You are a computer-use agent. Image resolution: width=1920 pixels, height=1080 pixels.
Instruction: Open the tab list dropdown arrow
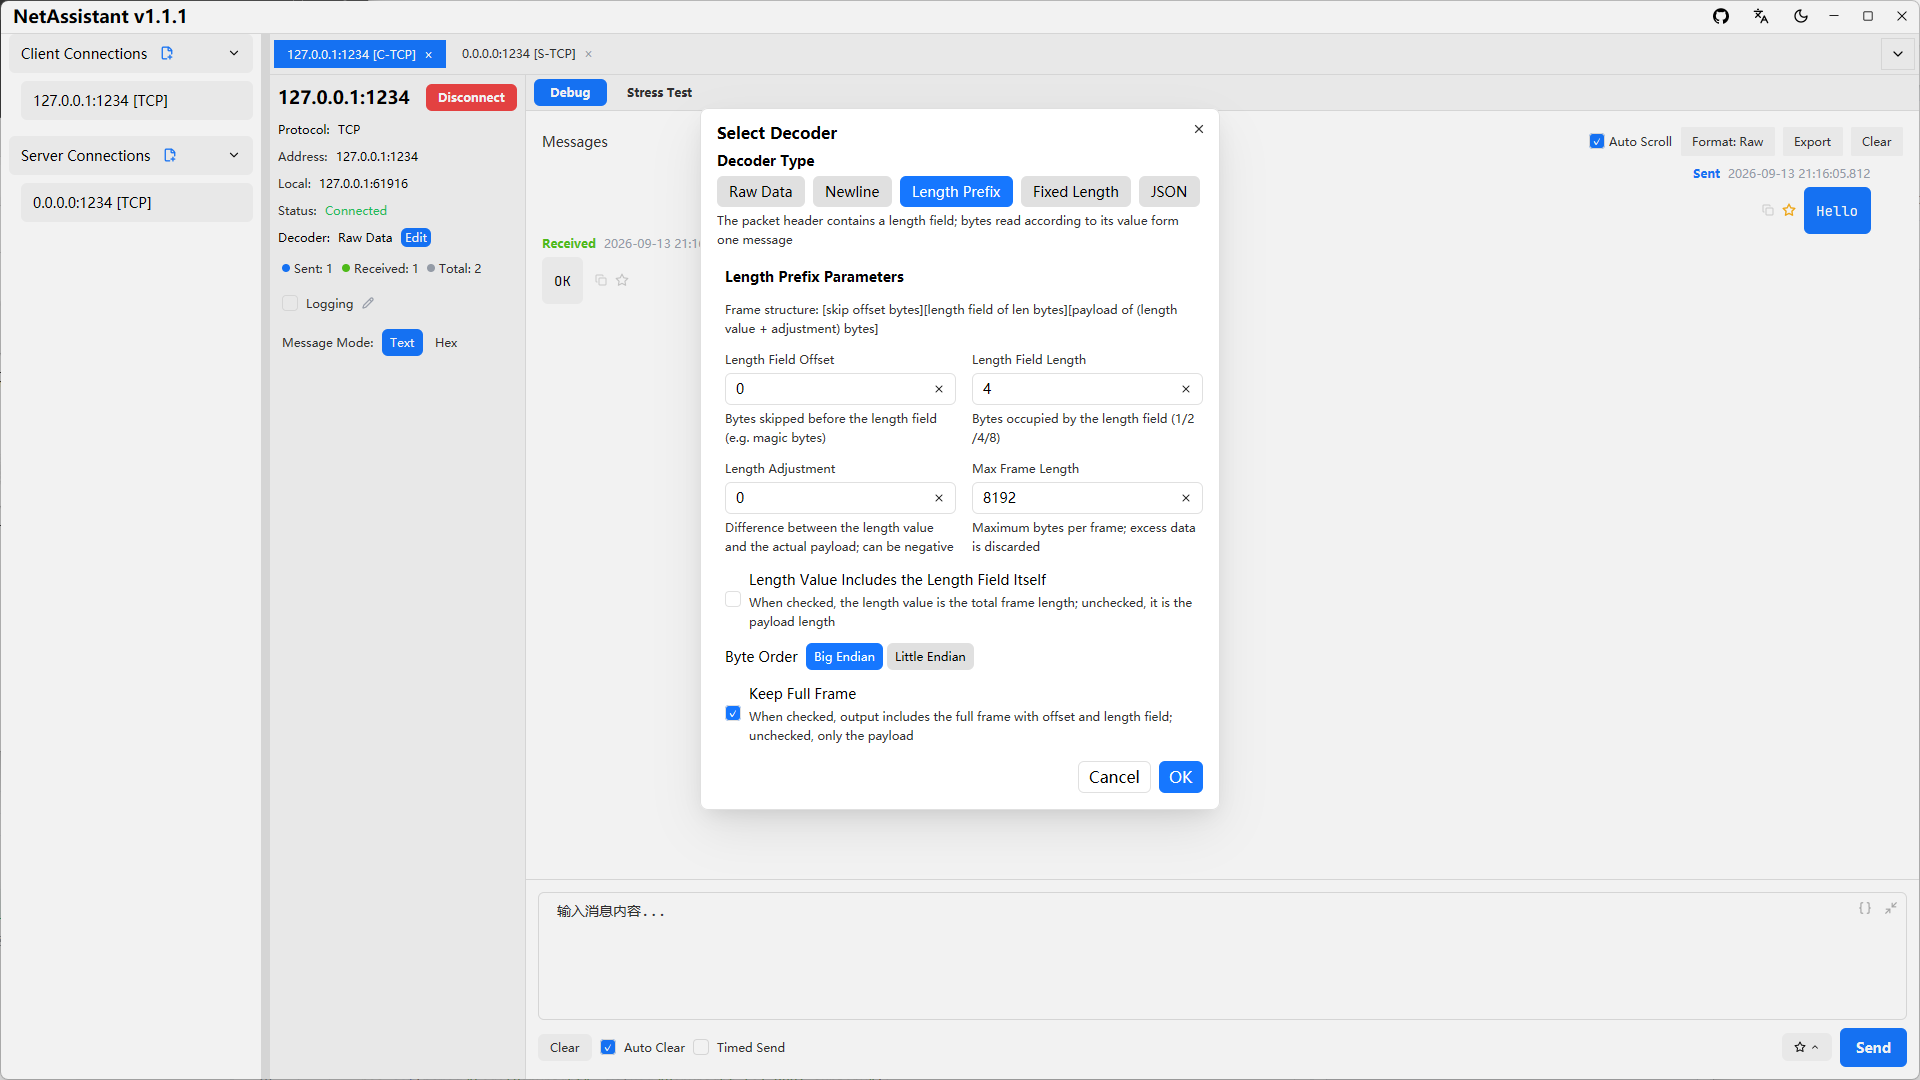(1898, 54)
